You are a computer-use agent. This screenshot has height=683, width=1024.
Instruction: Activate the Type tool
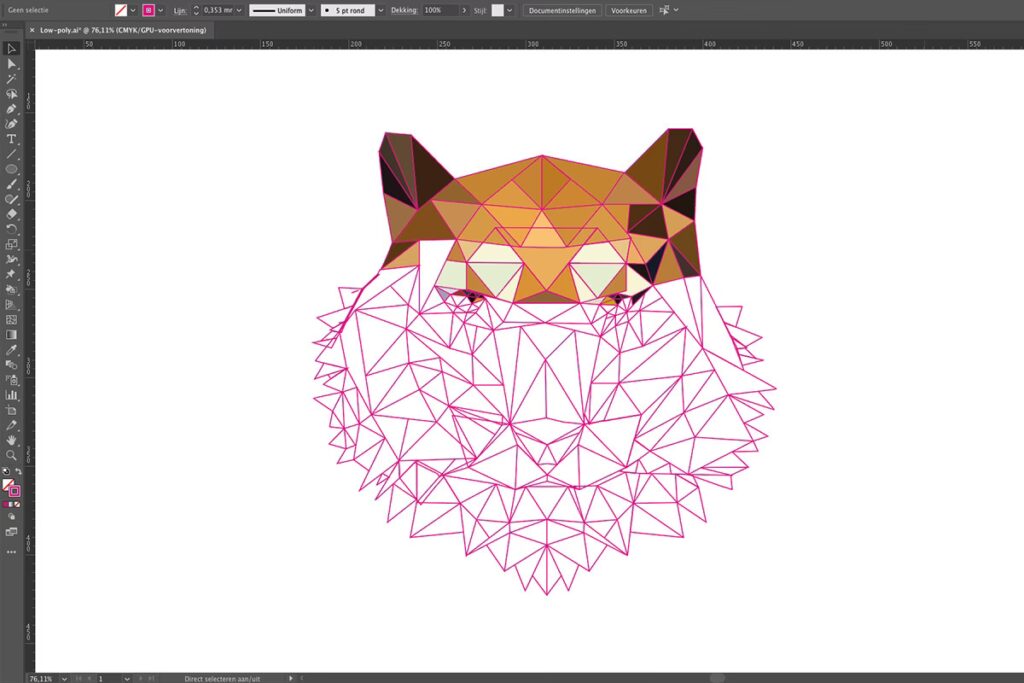pos(12,139)
